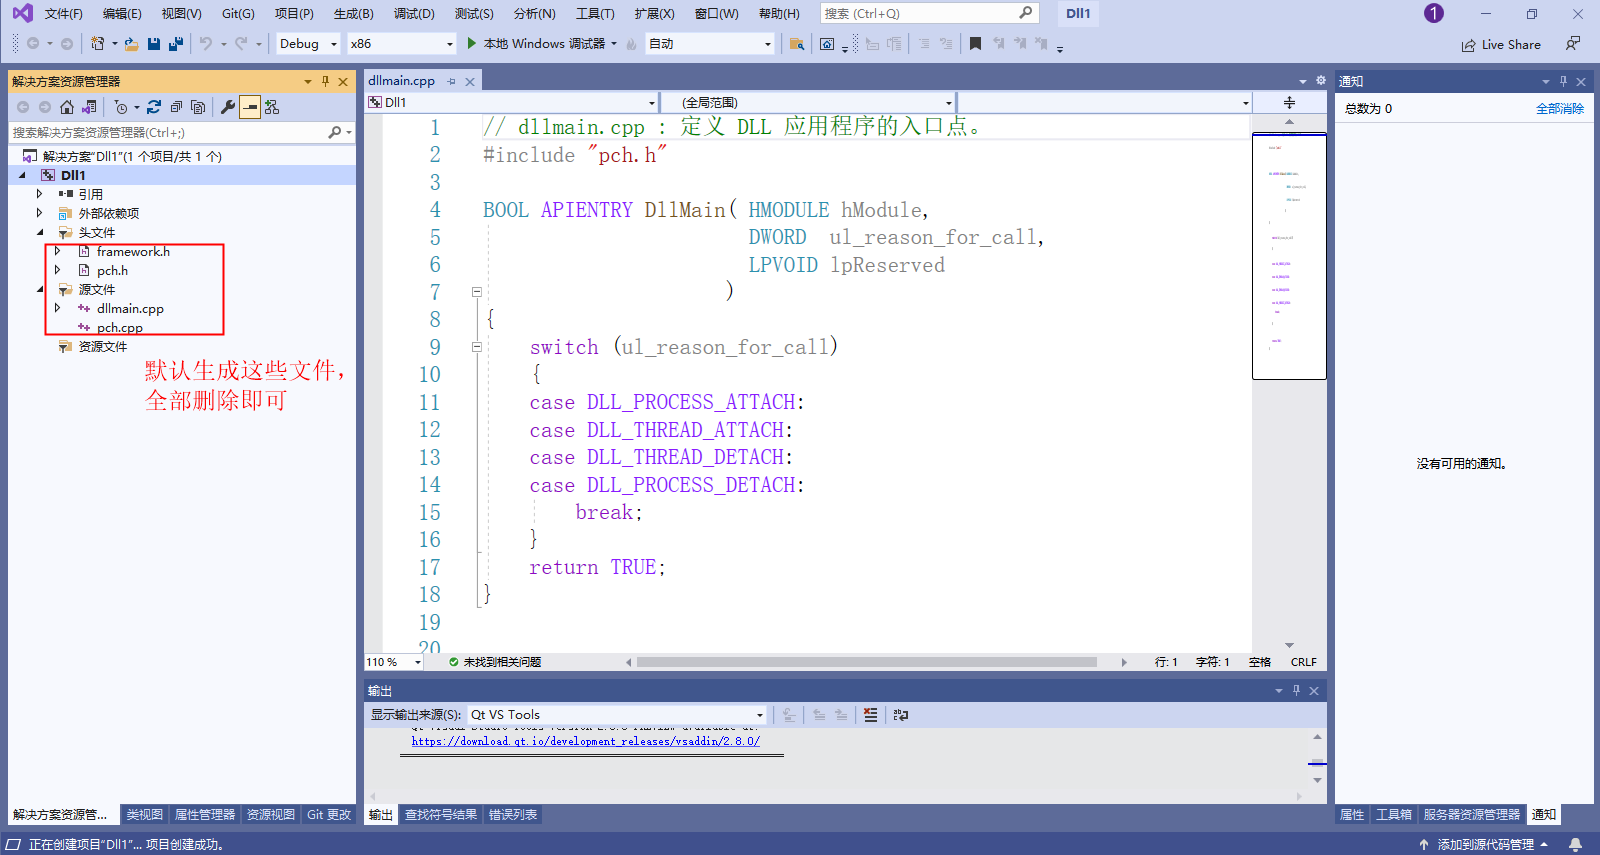Image resolution: width=1600 pixels, height=855 pixels.
Task: Select dllmain.cpp in Solution Explorer
Action: pyautogui.click(x=130, y=309)
